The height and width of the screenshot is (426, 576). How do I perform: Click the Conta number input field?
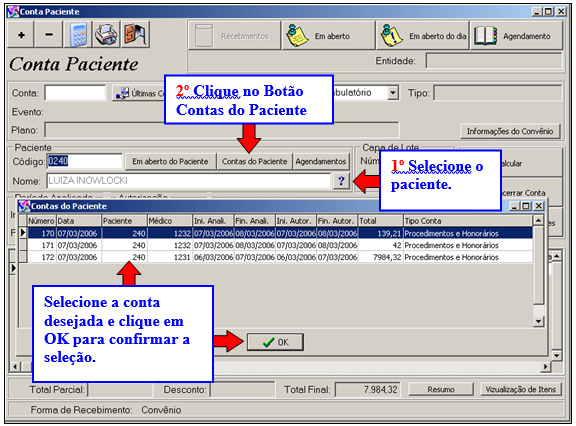75,93
